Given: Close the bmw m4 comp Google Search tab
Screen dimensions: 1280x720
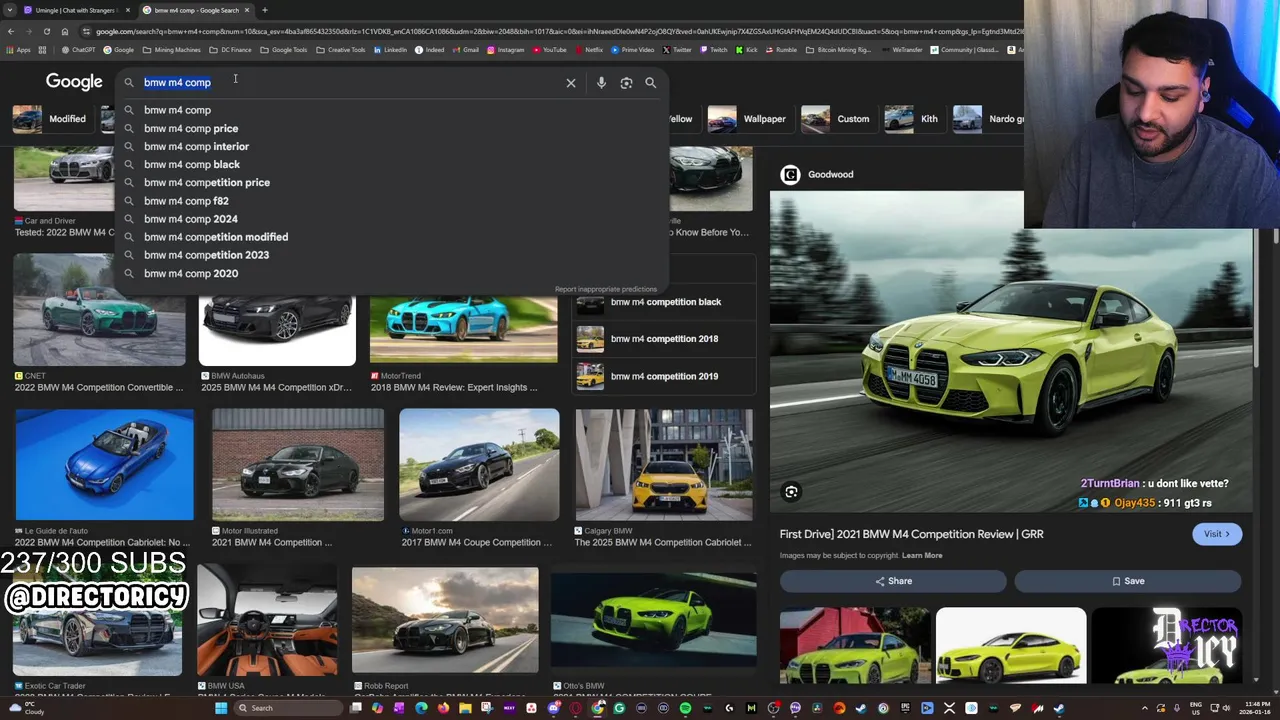Looking at the screenshot, I should click(247, 10).
